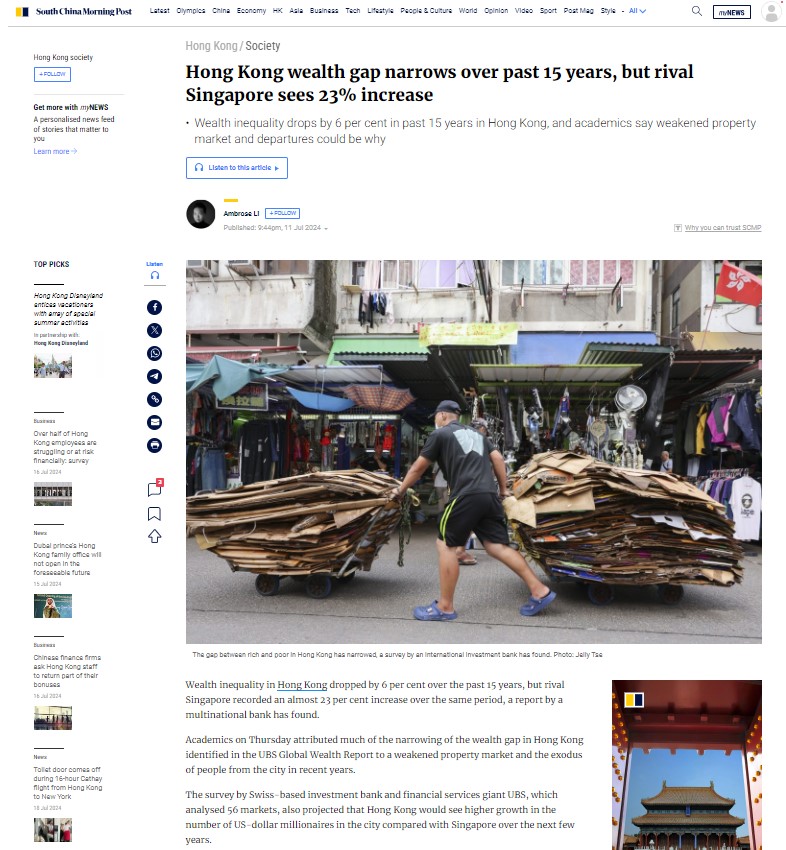The image size is (786, 850).
Task: Expand the All sections dropdown
Action: (637, 11)
